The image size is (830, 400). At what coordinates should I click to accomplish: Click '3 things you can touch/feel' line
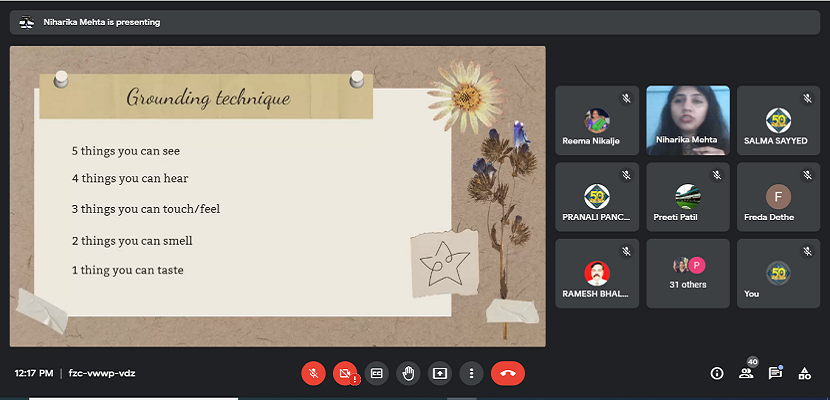click(x=146, y=210)
